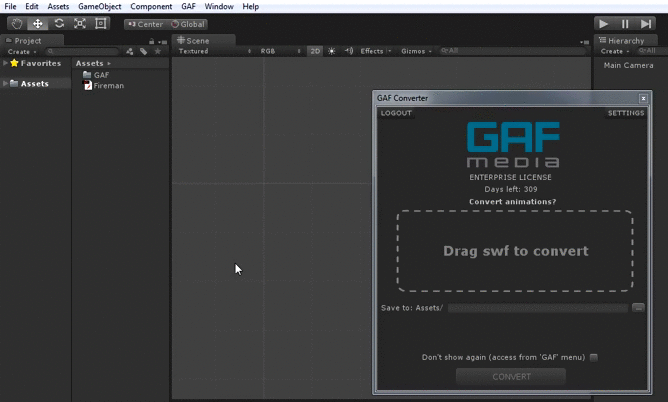Click the Project panel search field
This screenshot has height=402, width=668.
tap(82, 52)
